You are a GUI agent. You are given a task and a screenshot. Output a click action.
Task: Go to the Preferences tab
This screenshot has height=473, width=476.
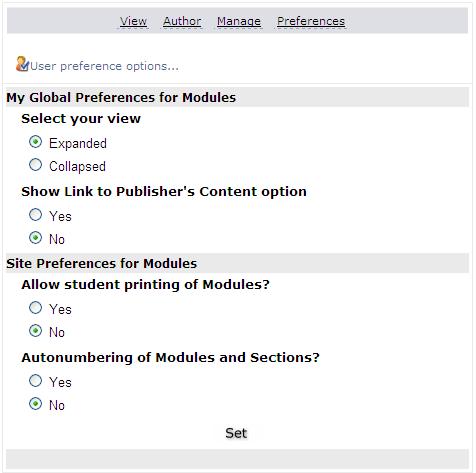point(311,21)
